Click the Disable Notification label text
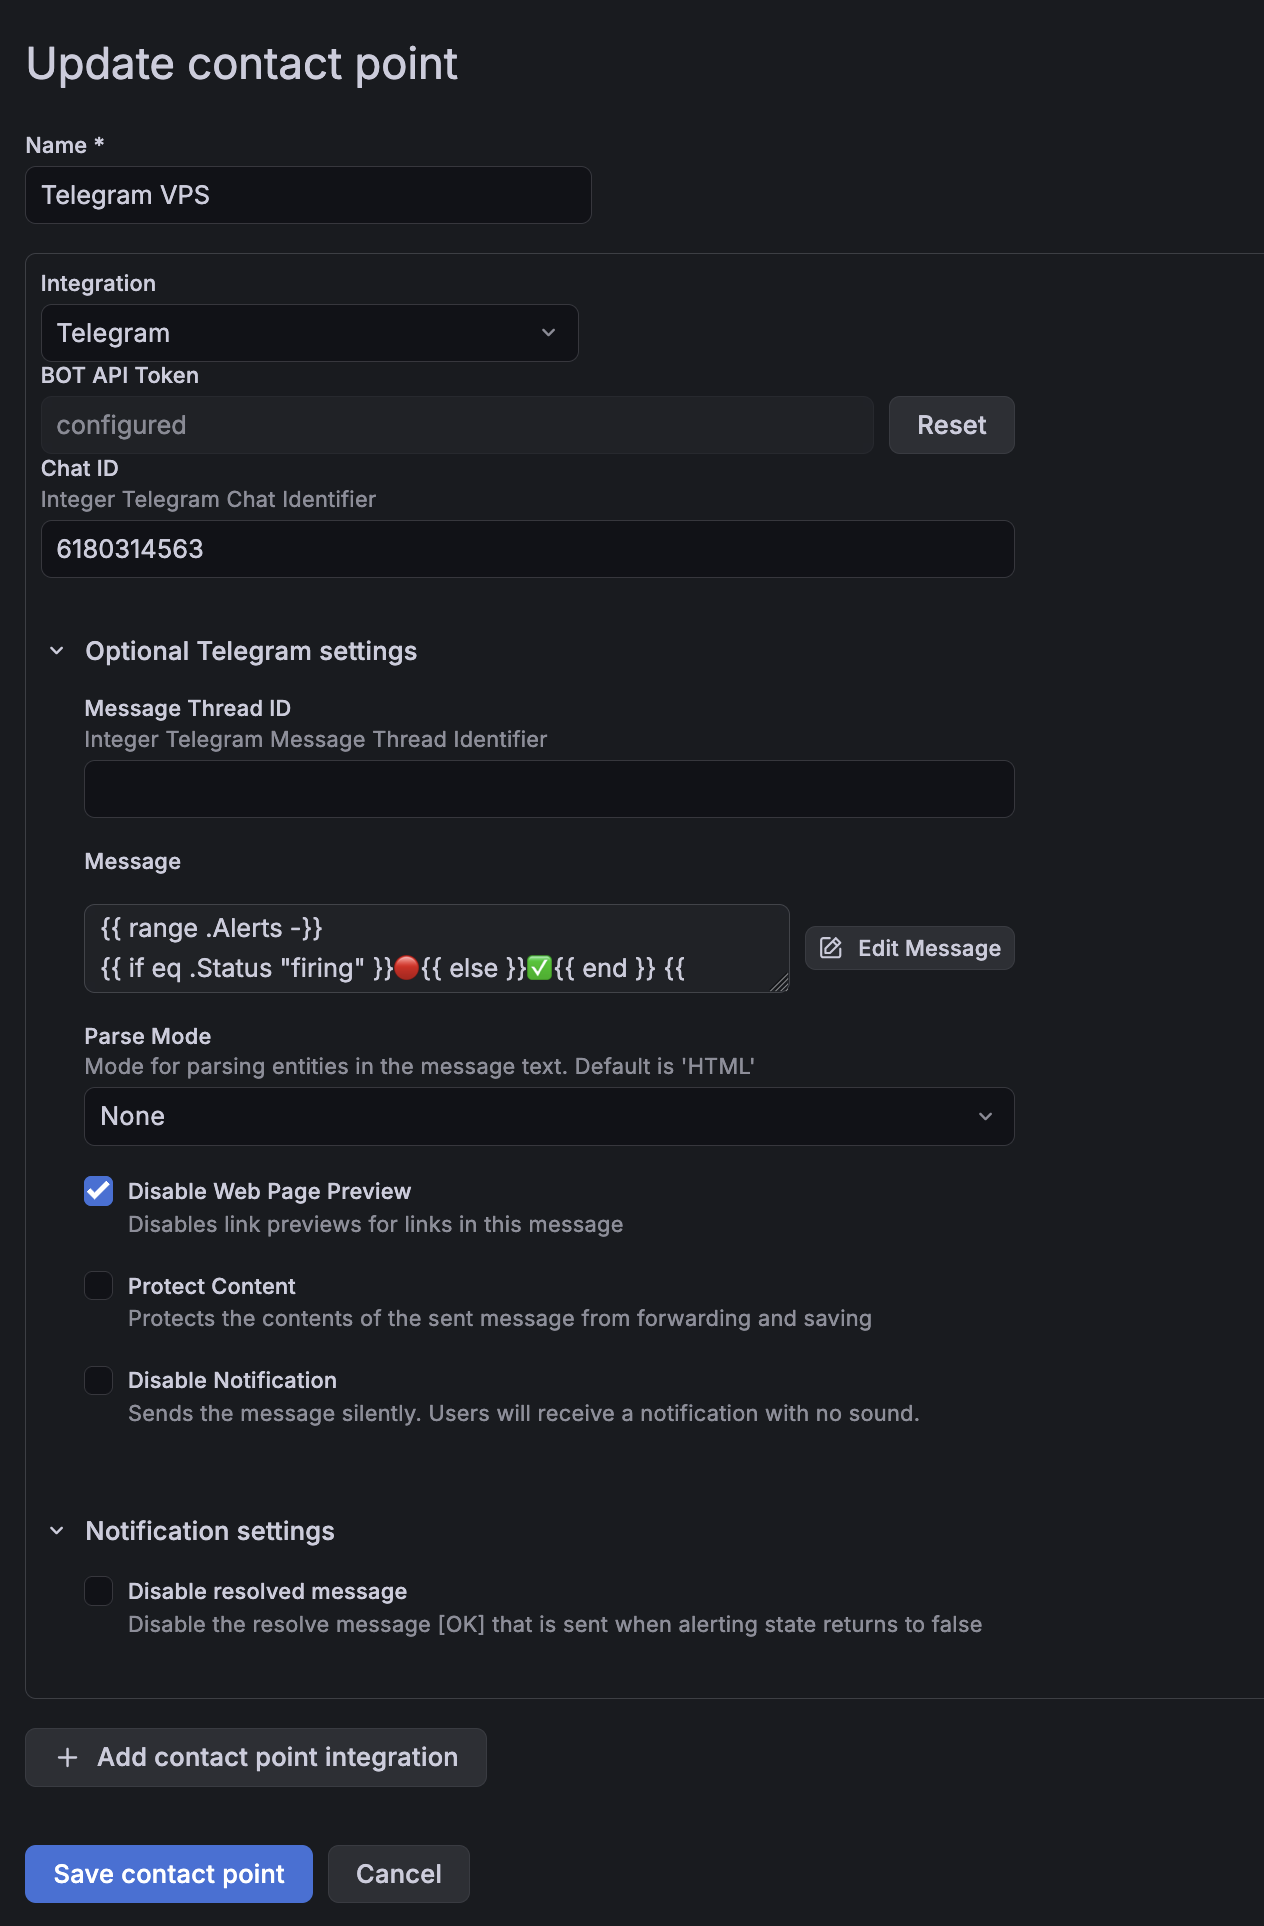The image size is (1264, 1926). click(x=232, y=1380)
